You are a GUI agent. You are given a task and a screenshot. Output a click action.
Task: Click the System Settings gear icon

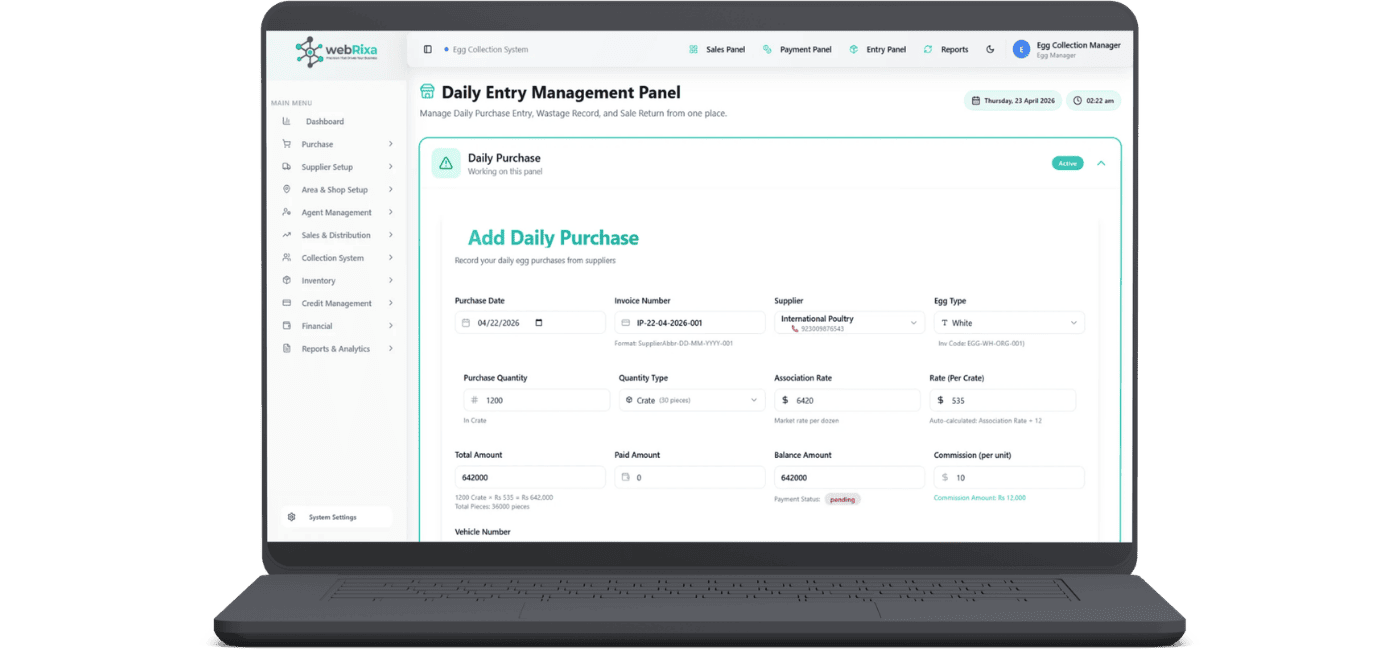[291, 517]
